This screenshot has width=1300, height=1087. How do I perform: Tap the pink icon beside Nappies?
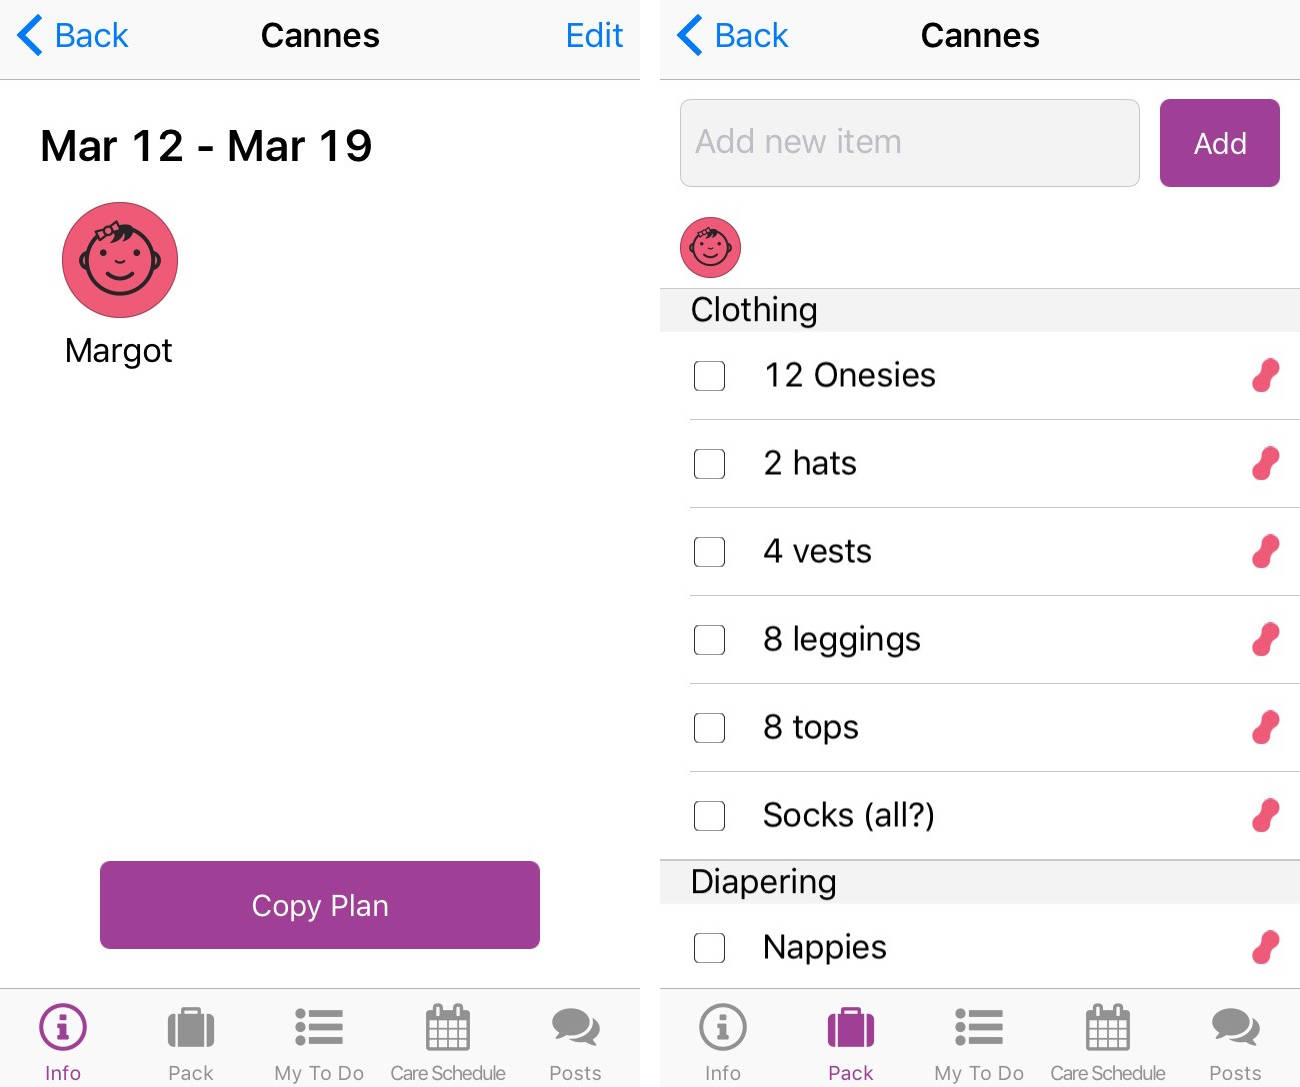(x=1265, y=947)
